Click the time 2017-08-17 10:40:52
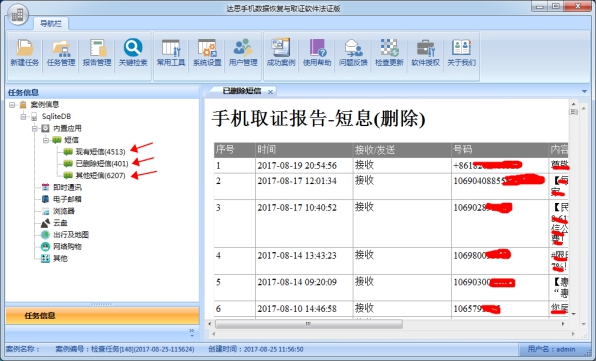Screen dimensions: 596x361 click(297, 207)
